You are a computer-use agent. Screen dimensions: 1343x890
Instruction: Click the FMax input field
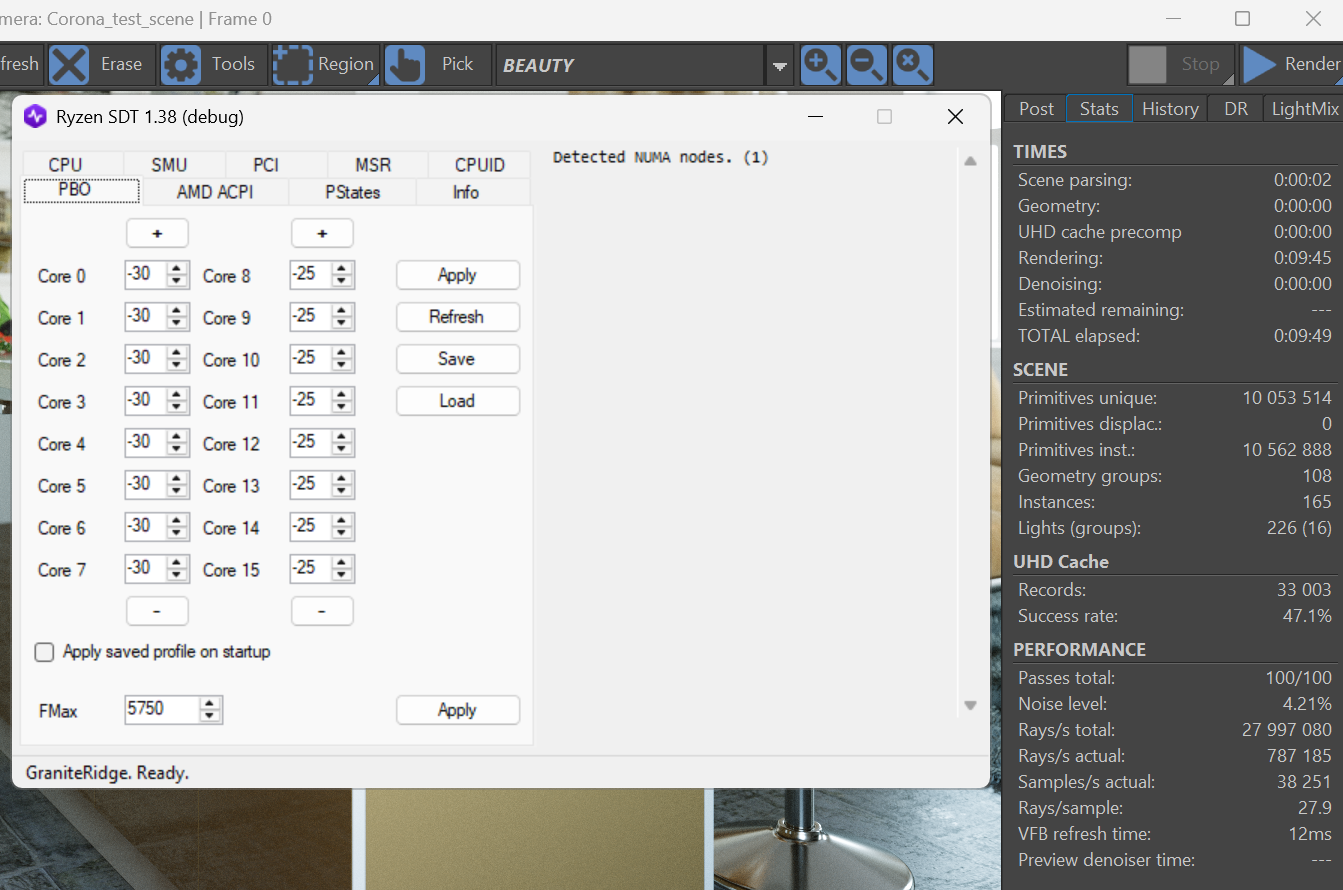(162, 709)
